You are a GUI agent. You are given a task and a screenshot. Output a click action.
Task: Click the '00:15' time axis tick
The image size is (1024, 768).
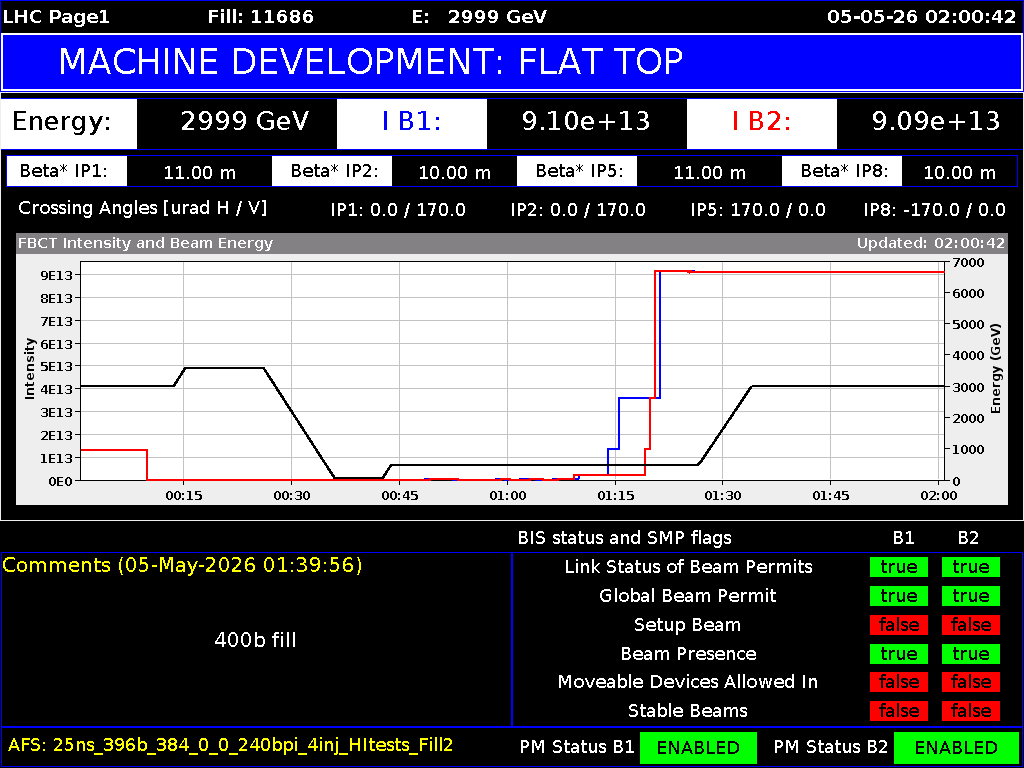click(x=184, y=496)
